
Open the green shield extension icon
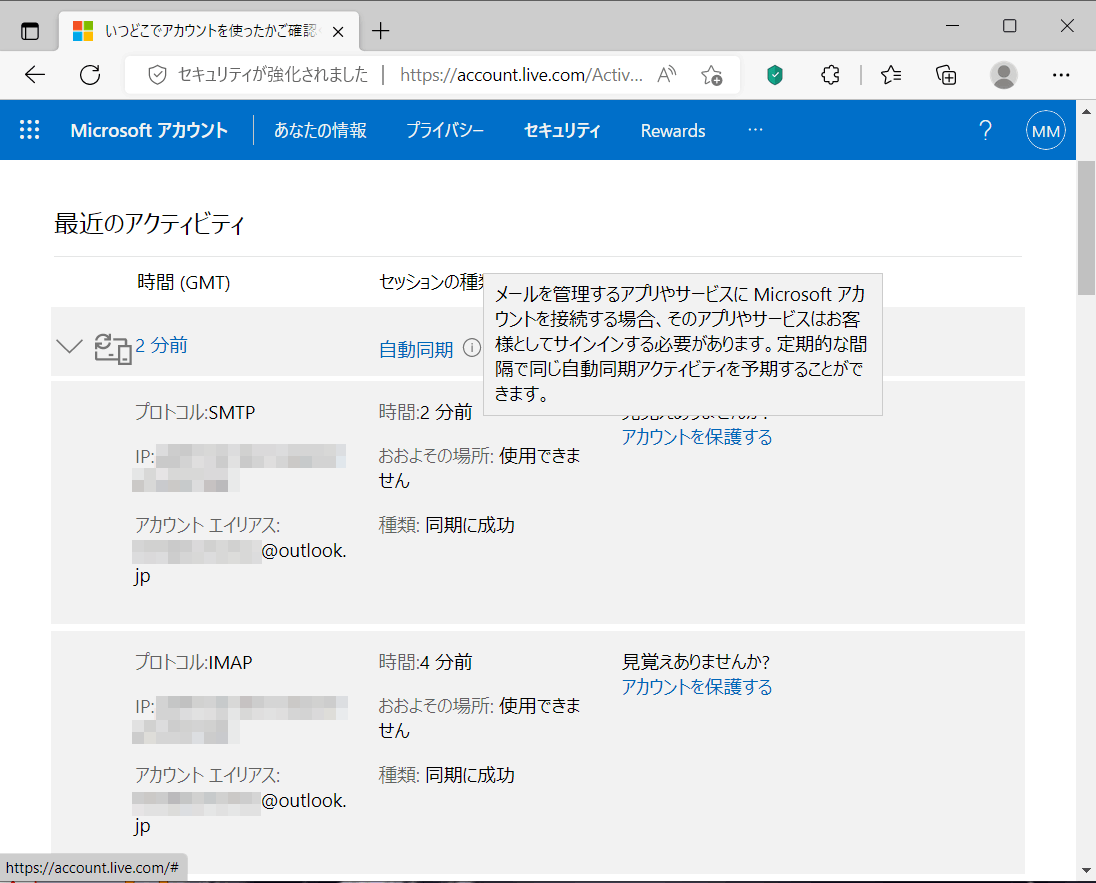[774, 75]
